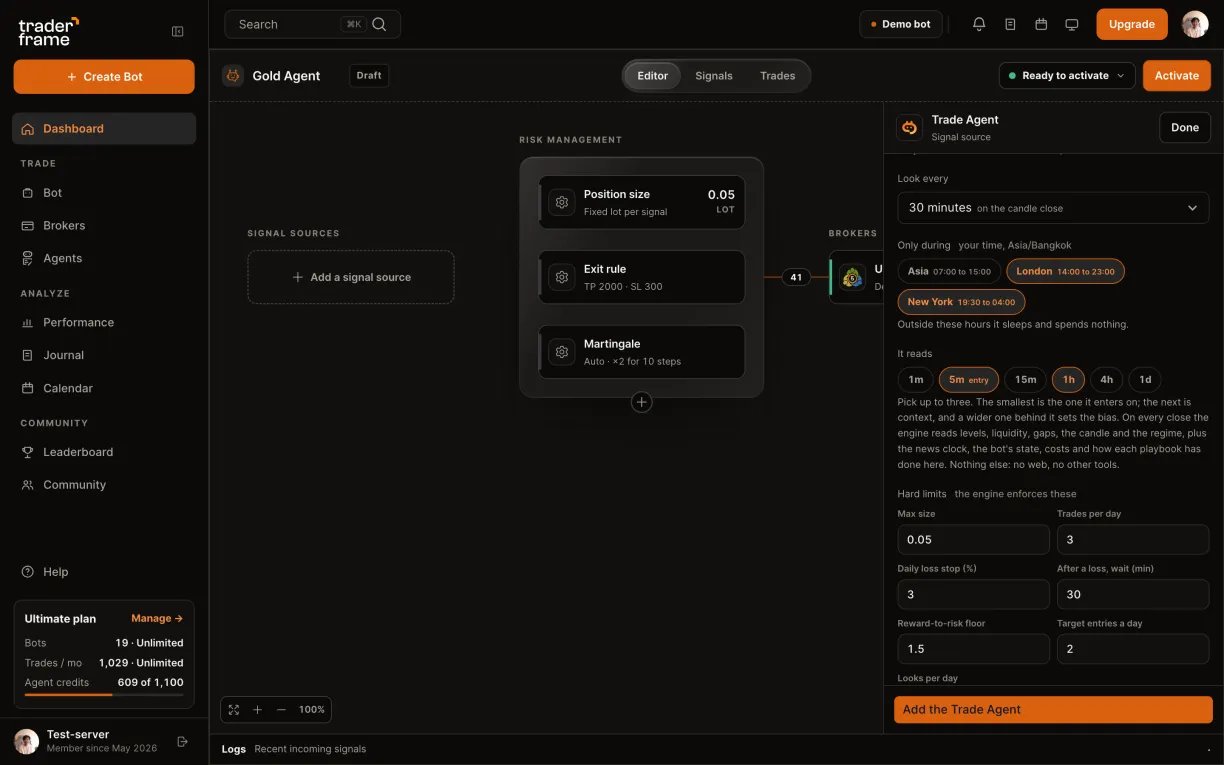This screenshot has width=1224, height=765.
Task: Click the fit-to-screen canvas icon
Action: (x=234, y=709)
